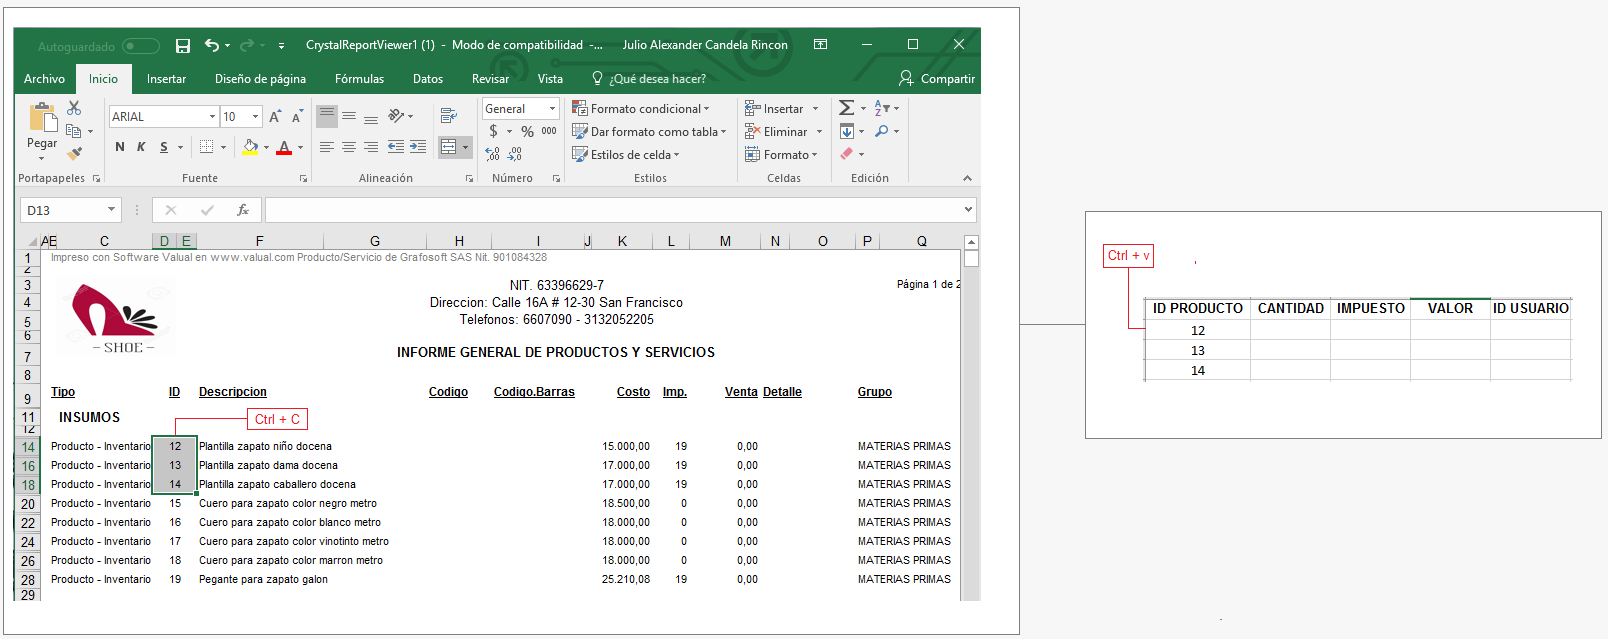Image resolution: width=1608 pixels, height=639 pixels.
Task: Click the Increase Font Size icon
Action: [x=275, y=117]
